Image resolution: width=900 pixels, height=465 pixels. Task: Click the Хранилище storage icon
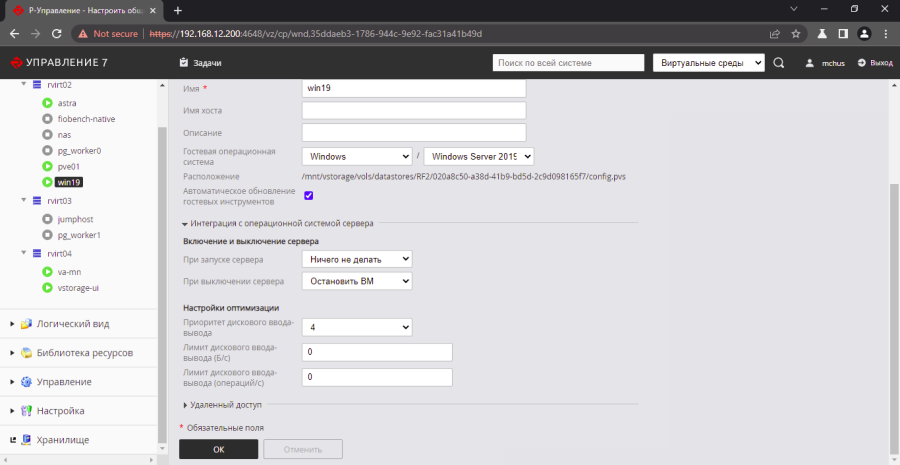coord(26,439)
